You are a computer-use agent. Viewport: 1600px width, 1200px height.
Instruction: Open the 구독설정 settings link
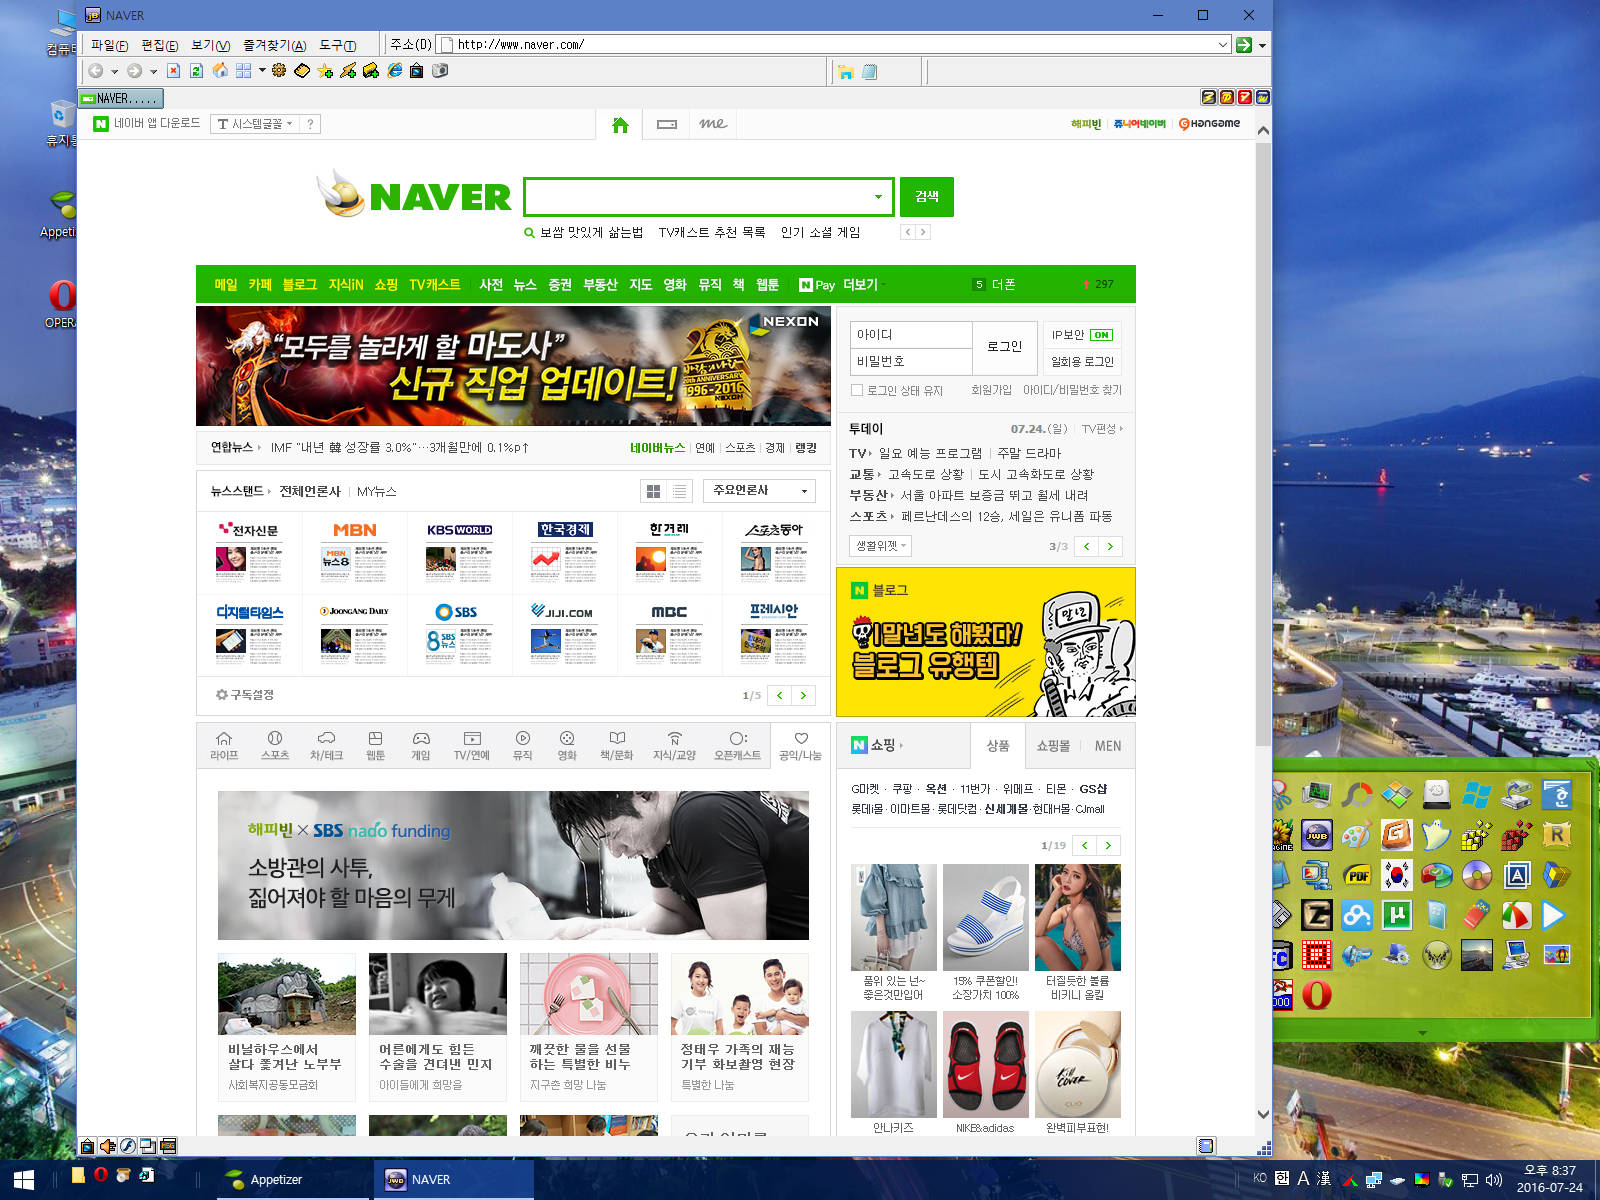(x=245, y=695)
